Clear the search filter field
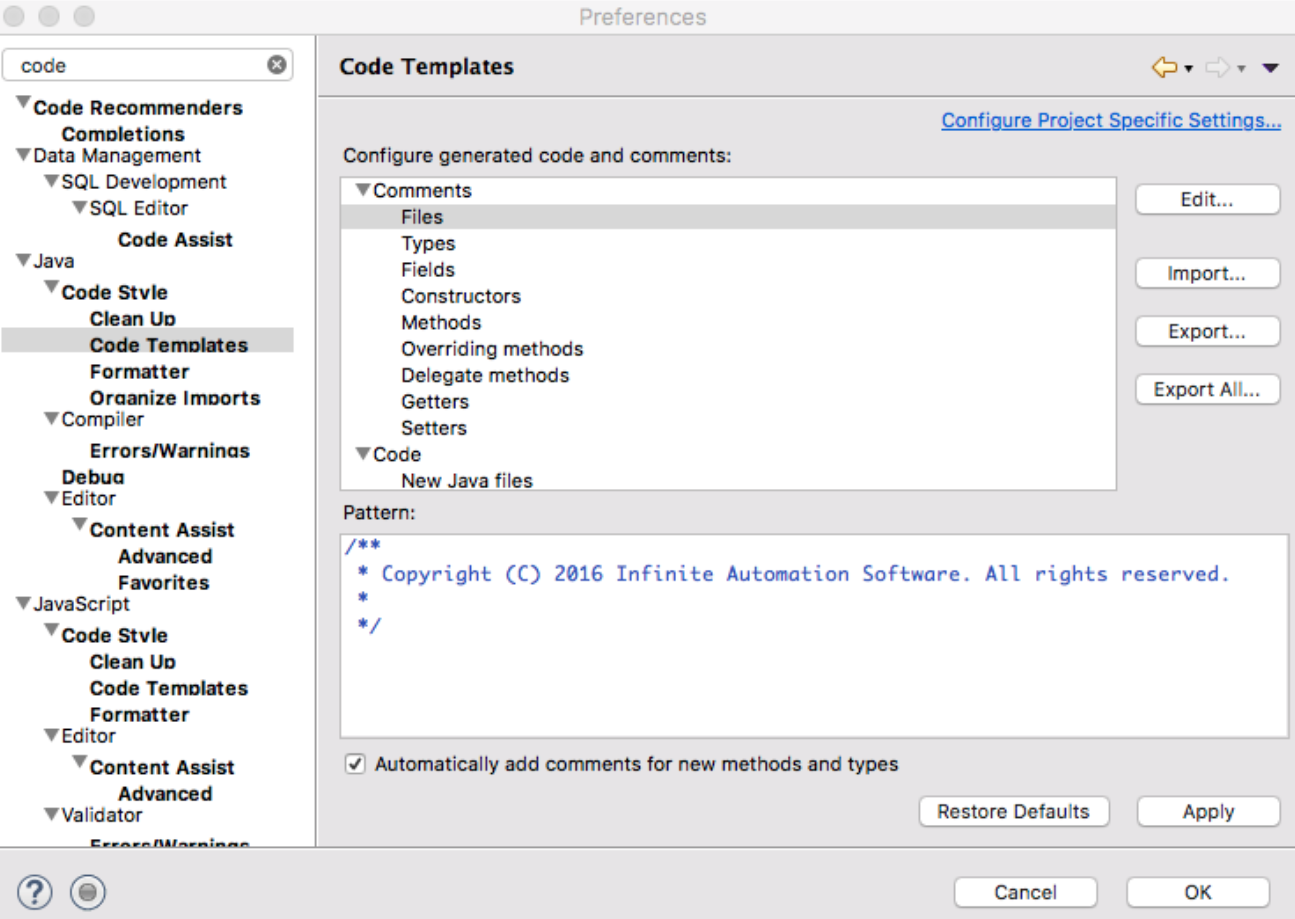 point(276,65)
